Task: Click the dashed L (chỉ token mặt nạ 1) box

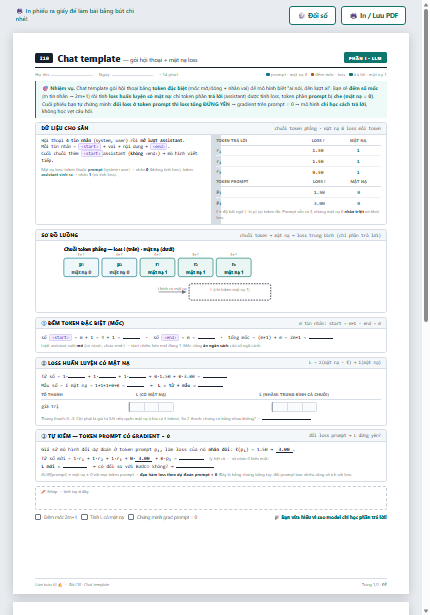Action: click(x=230, y=292)
